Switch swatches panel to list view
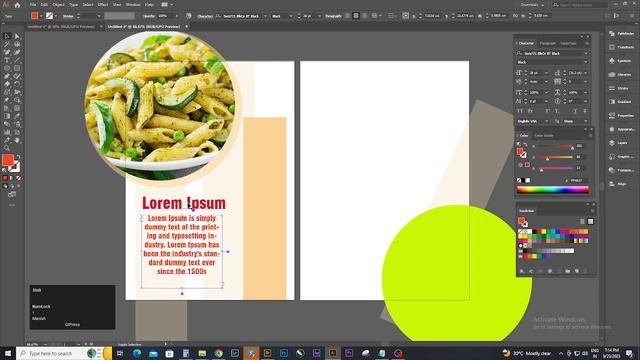This screenshot has width=640, height=360. coord(582,221)
